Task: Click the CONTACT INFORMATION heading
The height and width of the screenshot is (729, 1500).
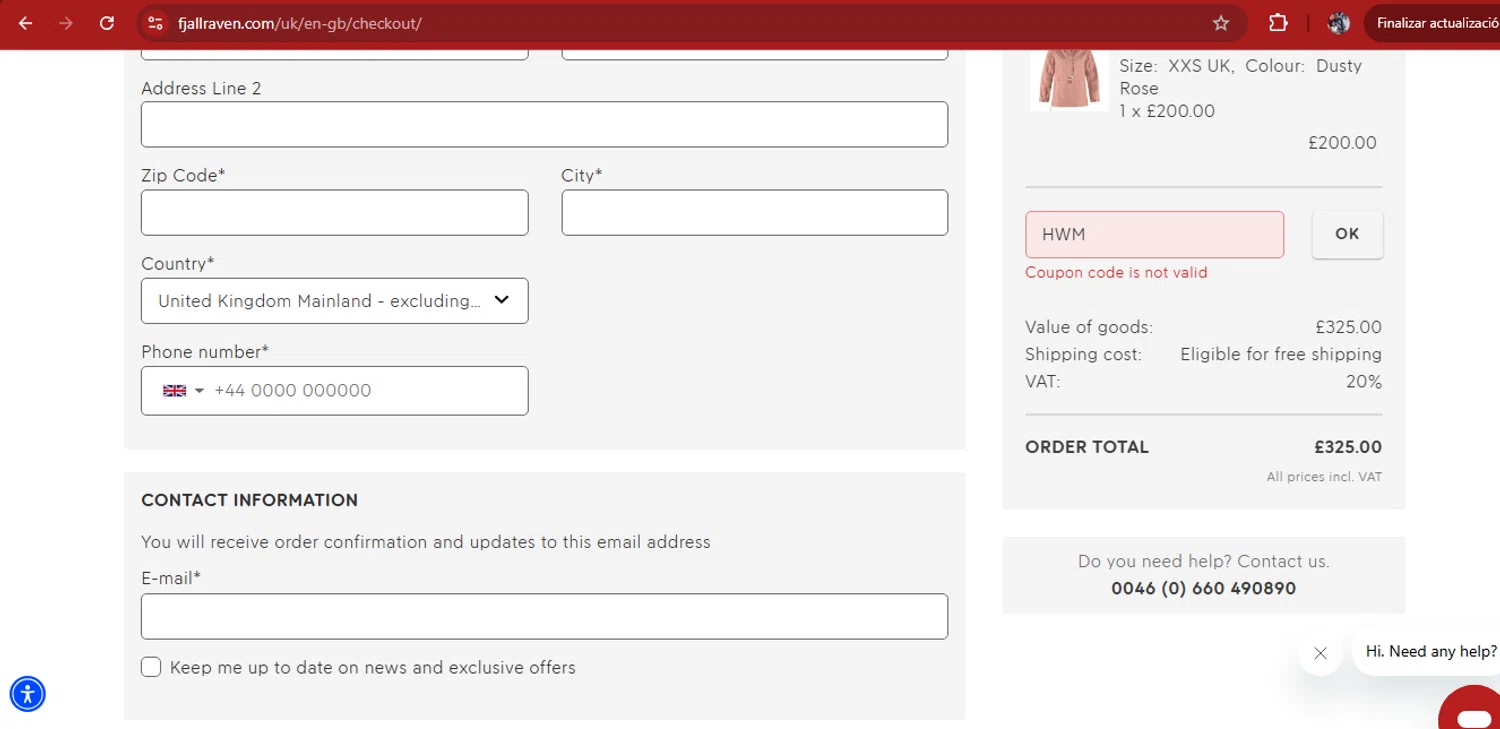Action: coord(249,500)
